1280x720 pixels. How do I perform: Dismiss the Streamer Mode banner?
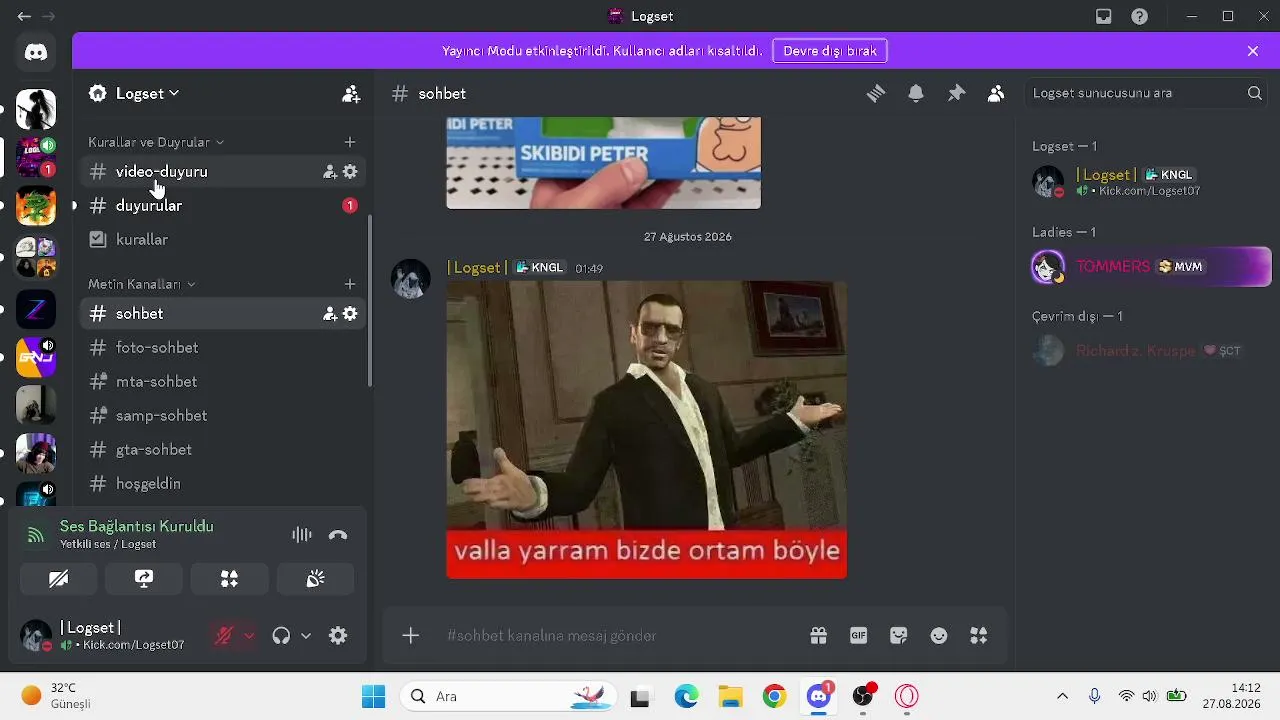click(1253, 51)
